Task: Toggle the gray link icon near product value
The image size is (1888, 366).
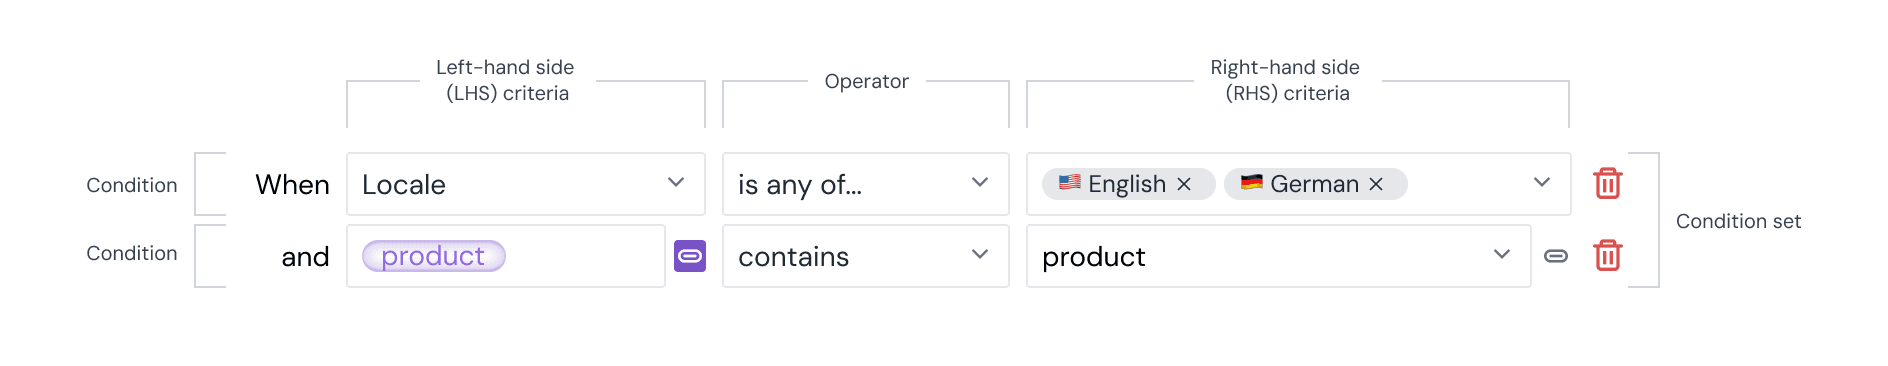Action: (1556, 256)
